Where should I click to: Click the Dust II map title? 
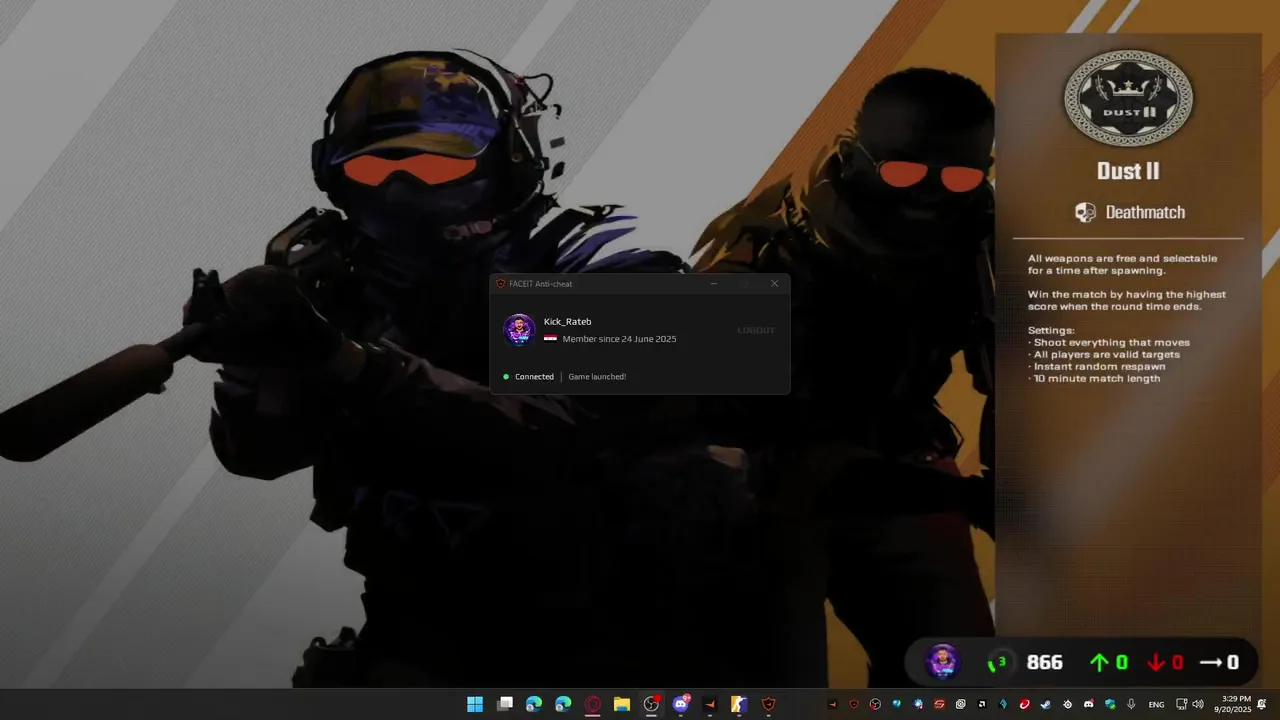coord(1128,171)
